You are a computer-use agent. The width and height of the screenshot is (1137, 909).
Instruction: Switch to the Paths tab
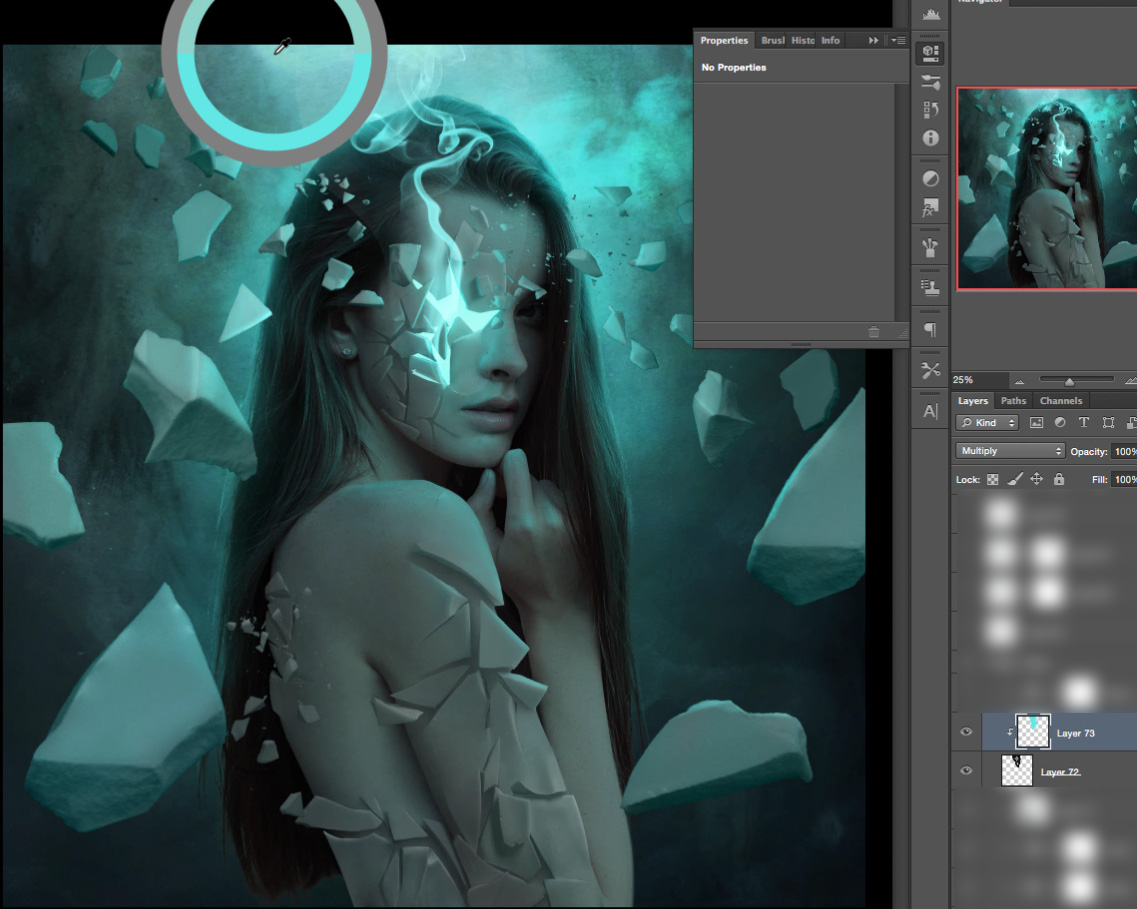tap(1013, 401)
